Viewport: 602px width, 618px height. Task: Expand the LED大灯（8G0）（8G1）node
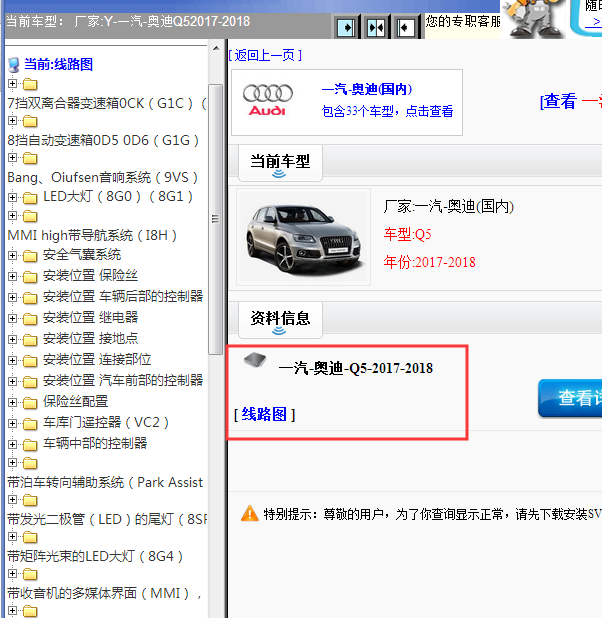[13, 197]
